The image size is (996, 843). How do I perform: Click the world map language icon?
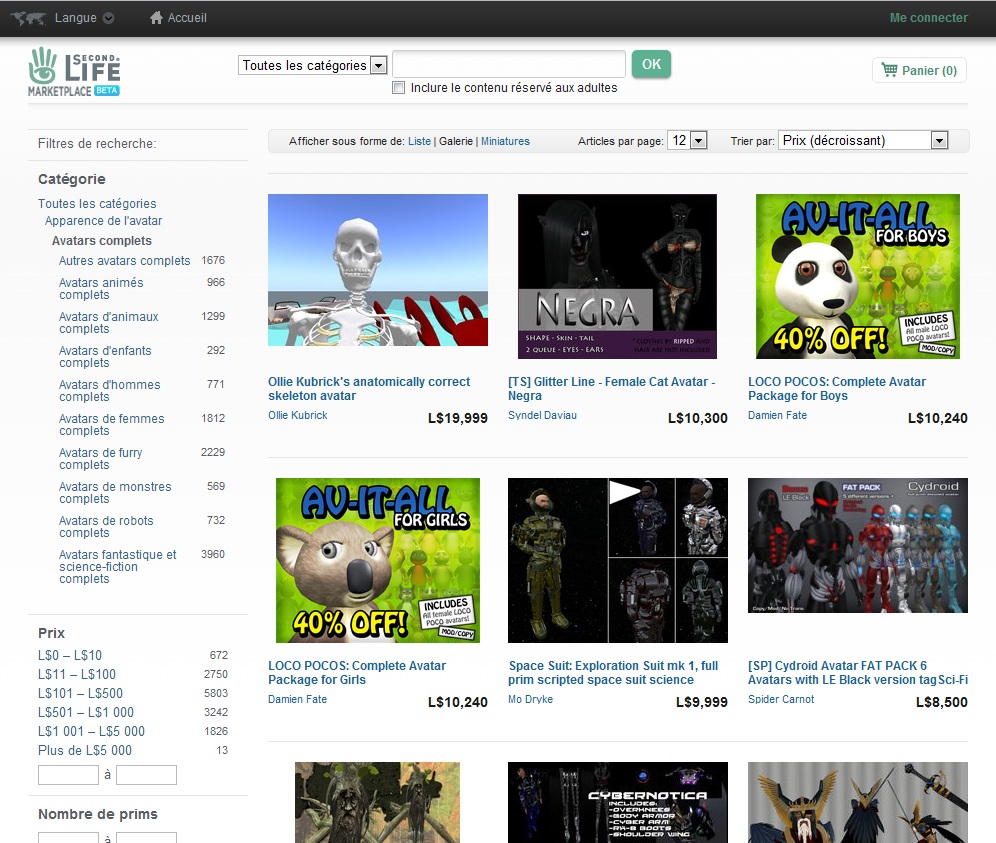(28, 18)
